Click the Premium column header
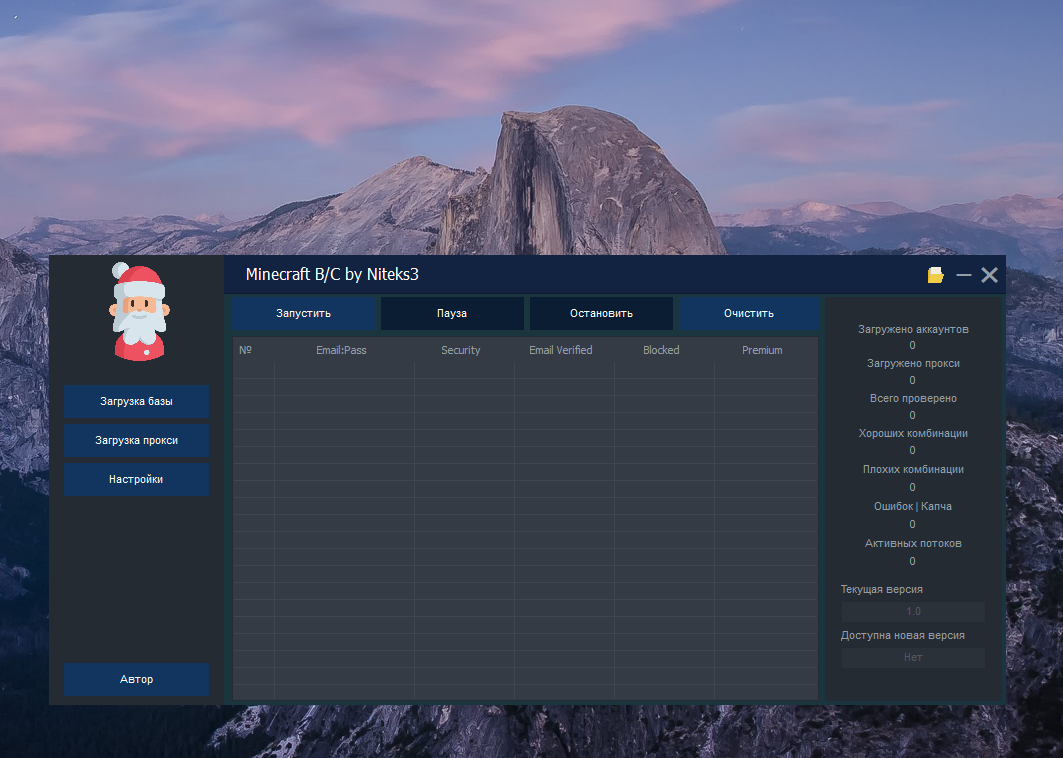This screenshot has height=758, width=1063. 762,350
